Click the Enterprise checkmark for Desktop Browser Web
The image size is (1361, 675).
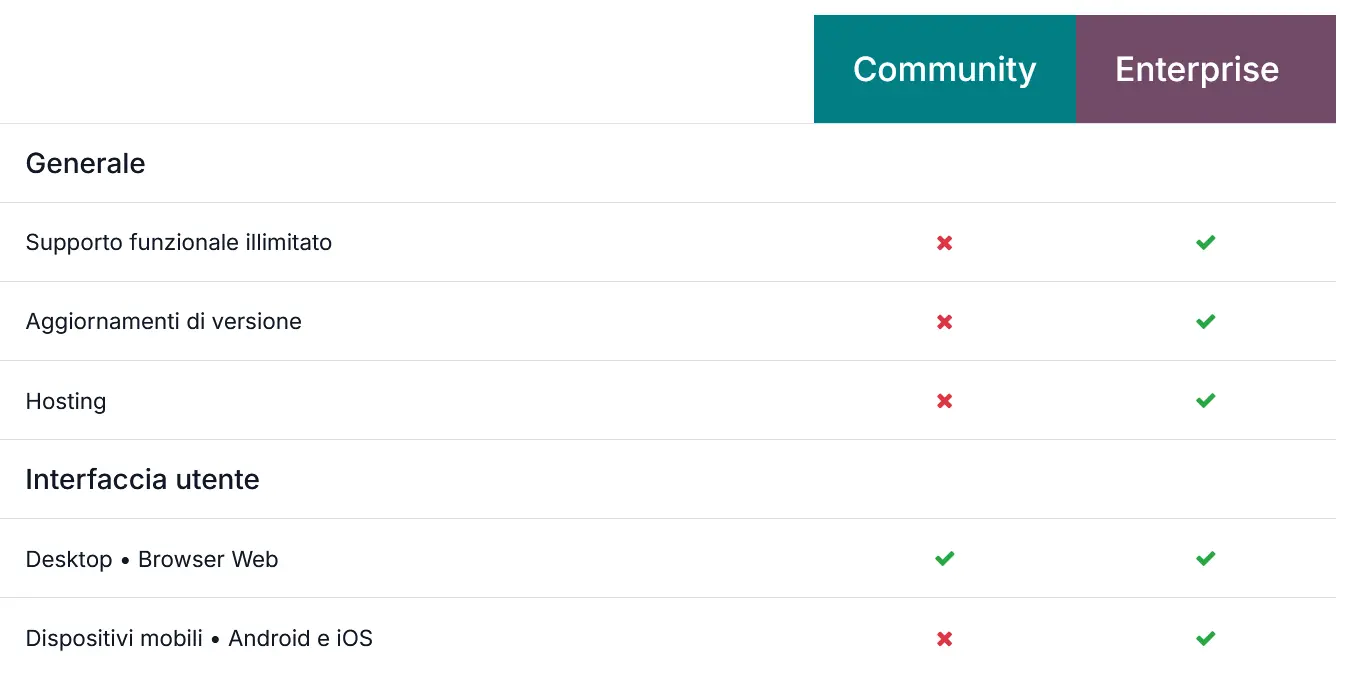point(1205,558)
